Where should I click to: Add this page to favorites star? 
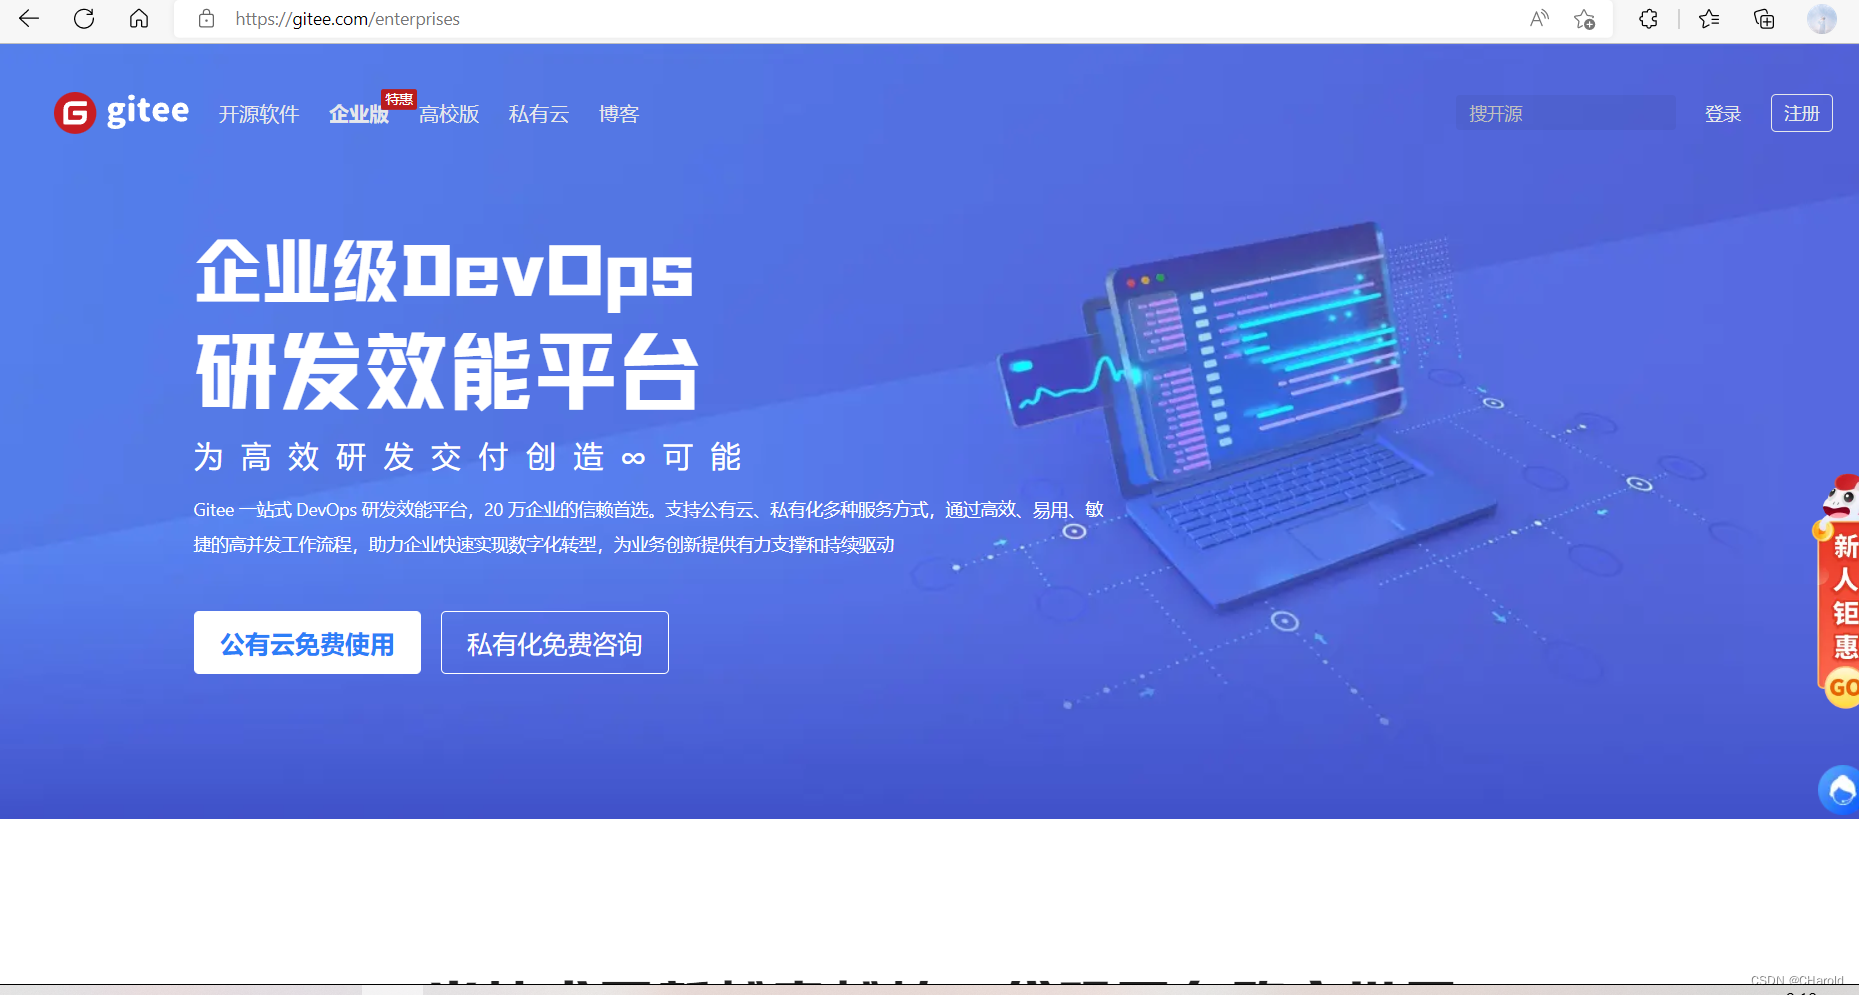click(1584, 18)
